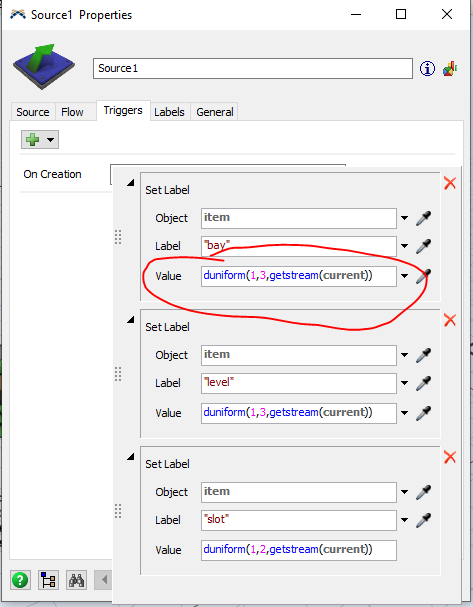Click the eyedropper beside level Value field
This screenshot has height=607, width=473.
click(423, 413)
